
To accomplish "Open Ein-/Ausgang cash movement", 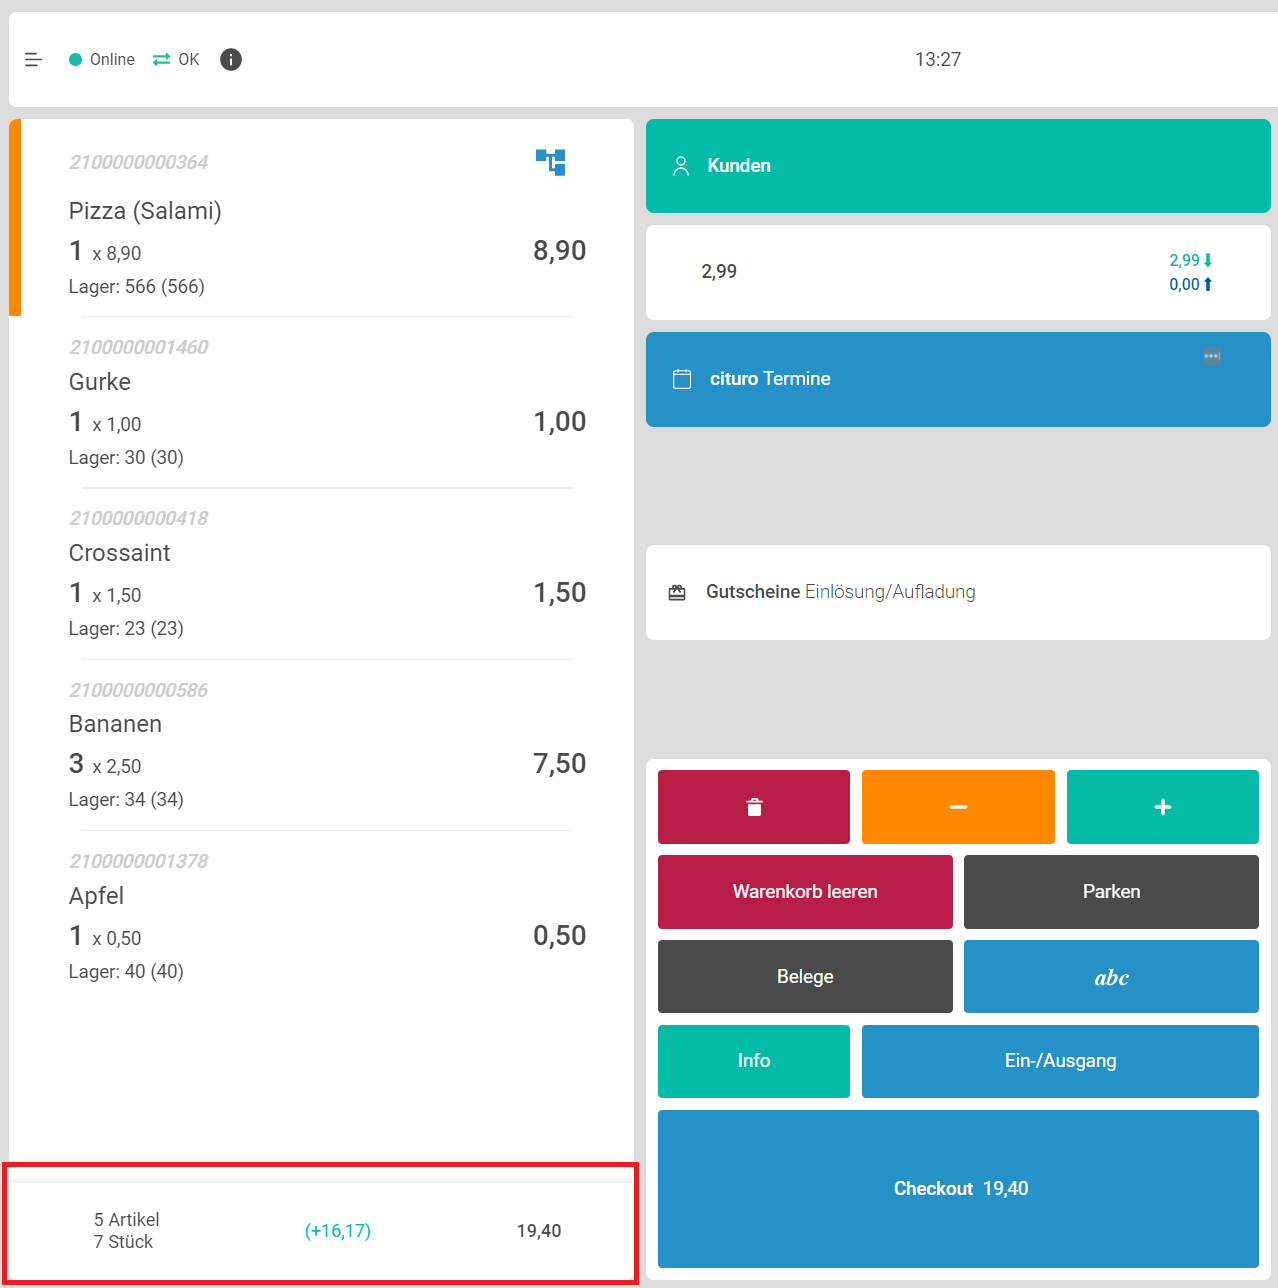I will [1059, 1061].
